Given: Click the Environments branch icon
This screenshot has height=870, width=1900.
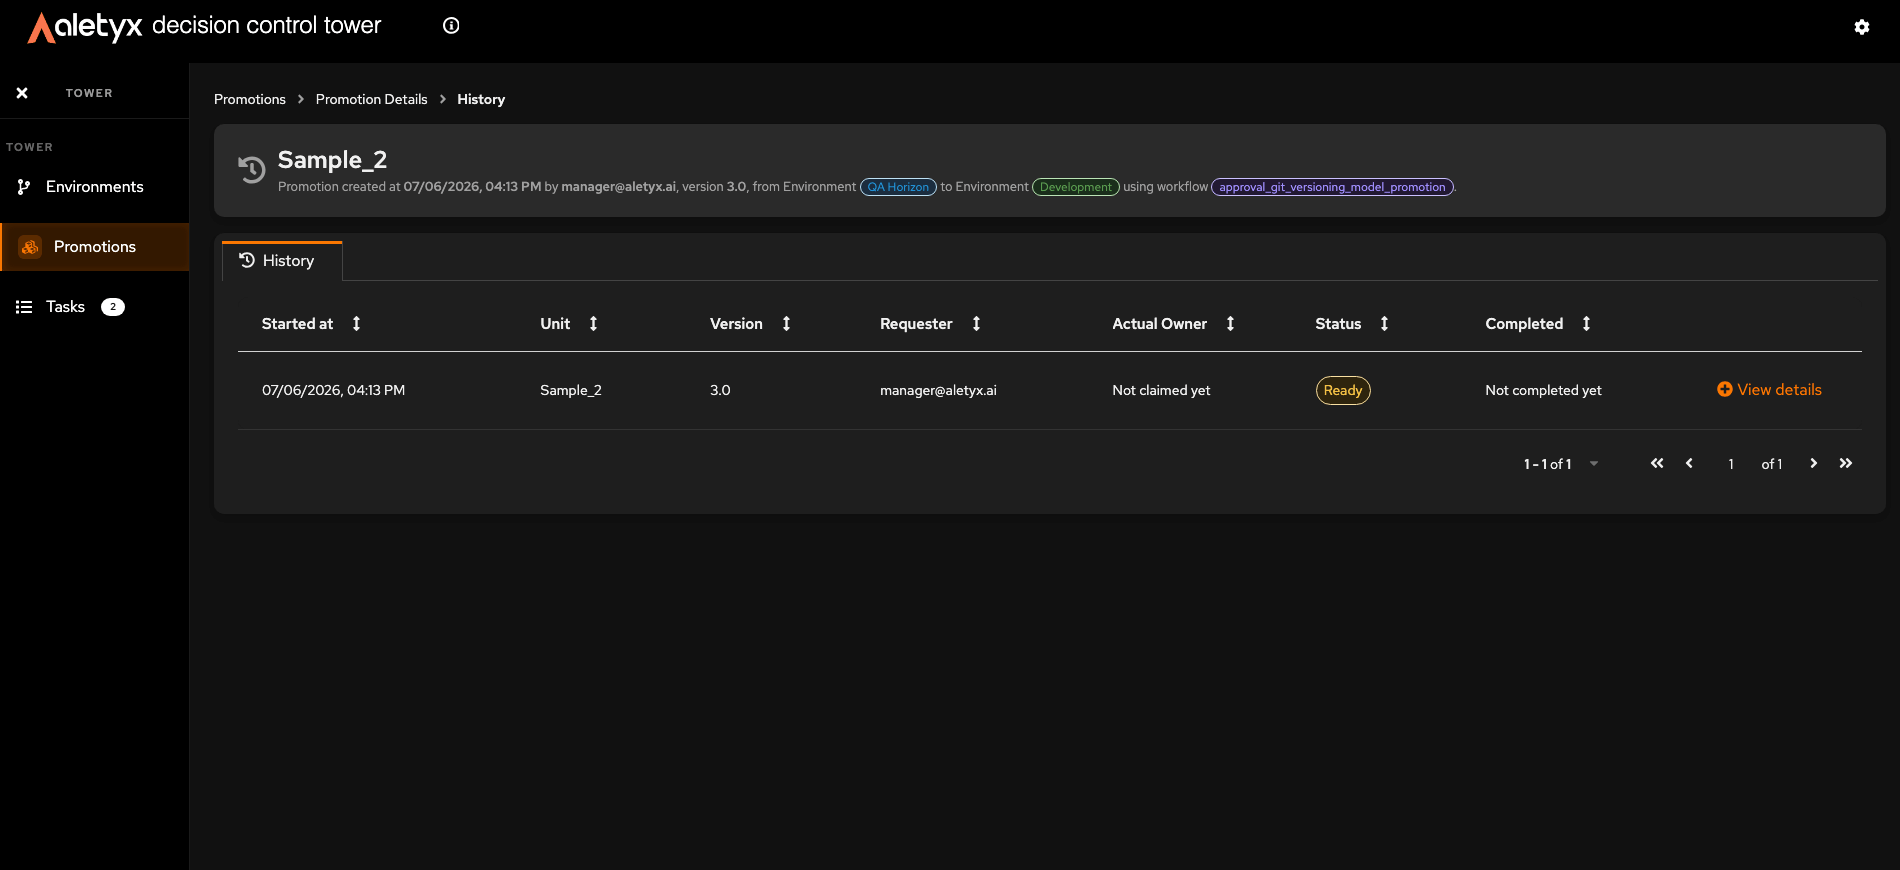Looking at the screenshot, I should (24, 187).
